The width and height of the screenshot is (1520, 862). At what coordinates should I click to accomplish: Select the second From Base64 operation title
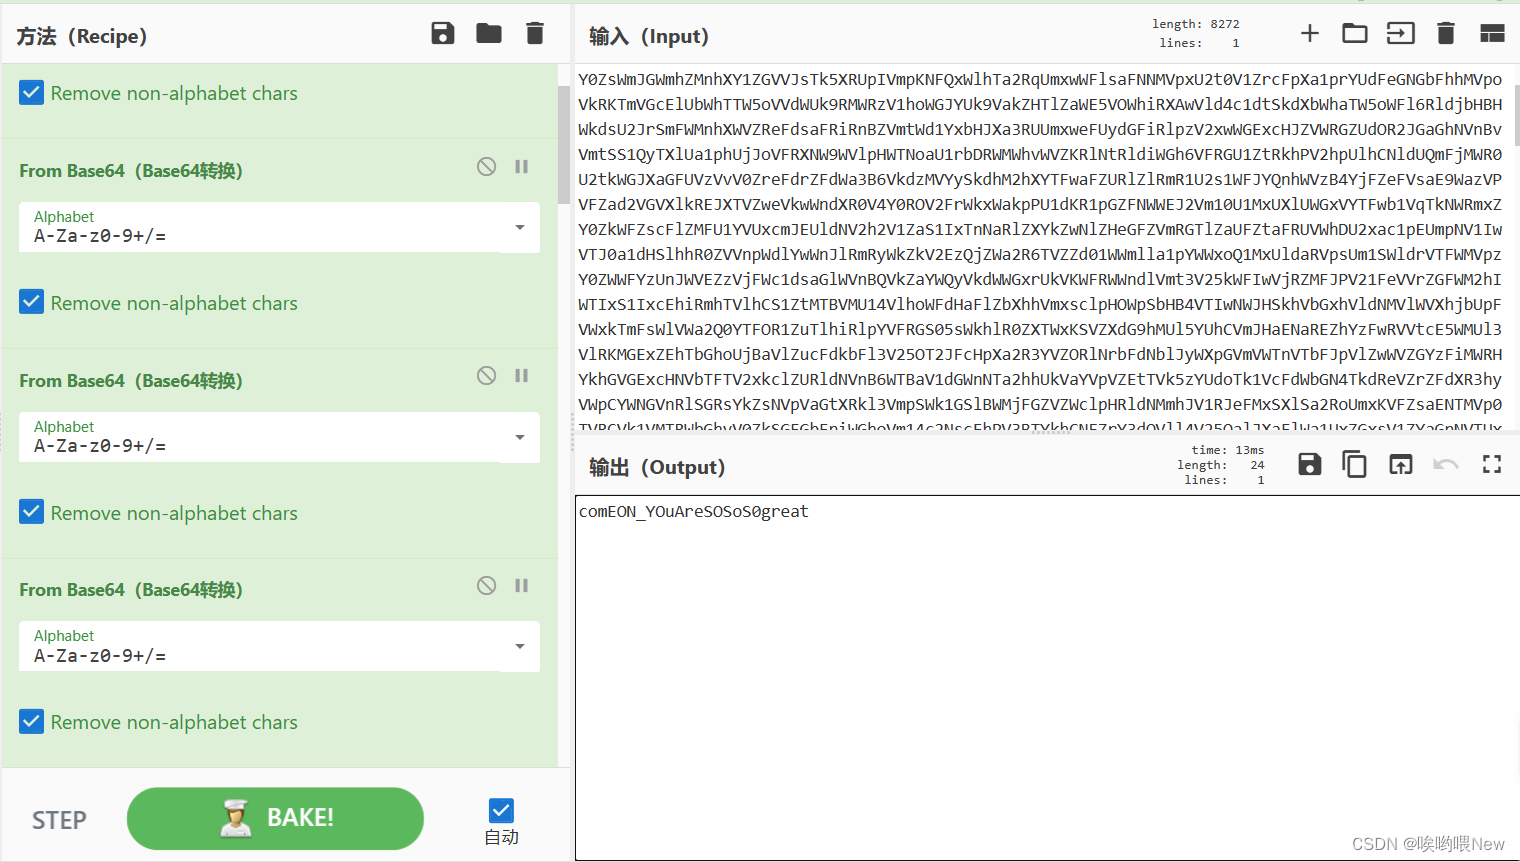pyautogui.click(x=131, y=381)
